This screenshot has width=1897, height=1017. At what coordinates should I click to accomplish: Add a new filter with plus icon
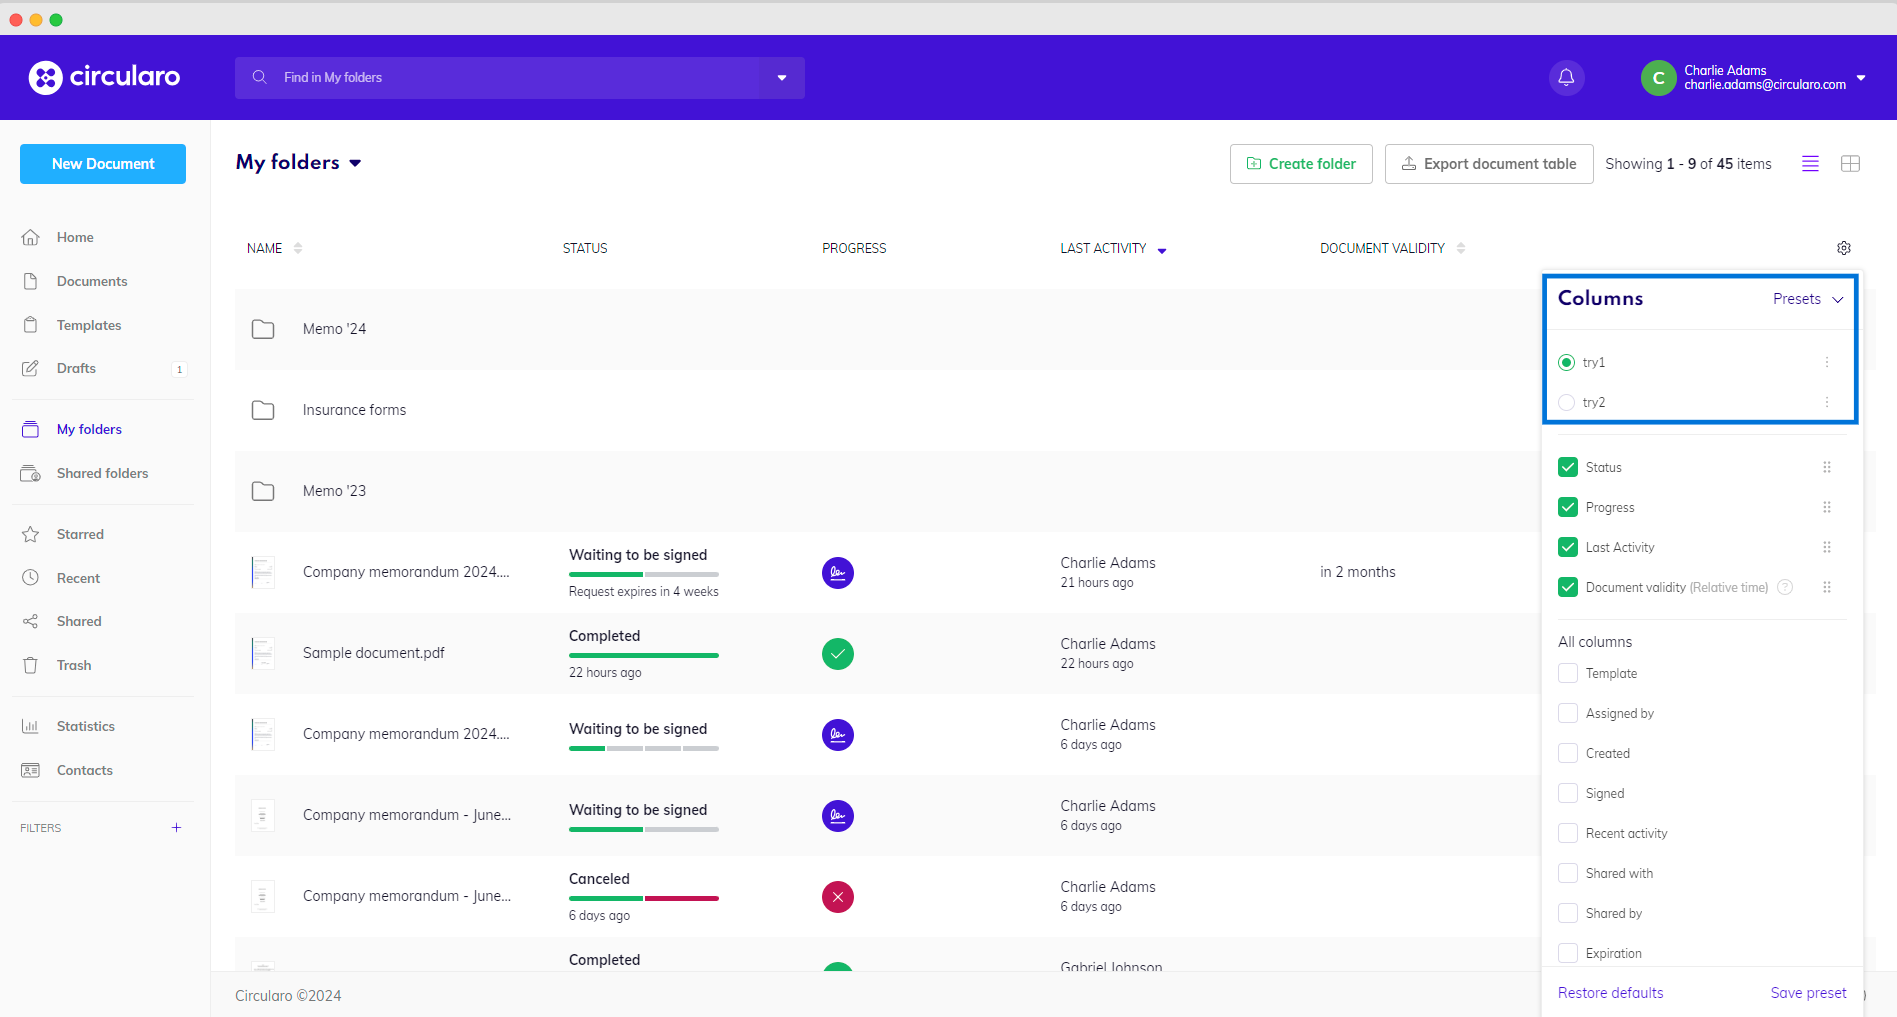[x=176, y=828]
